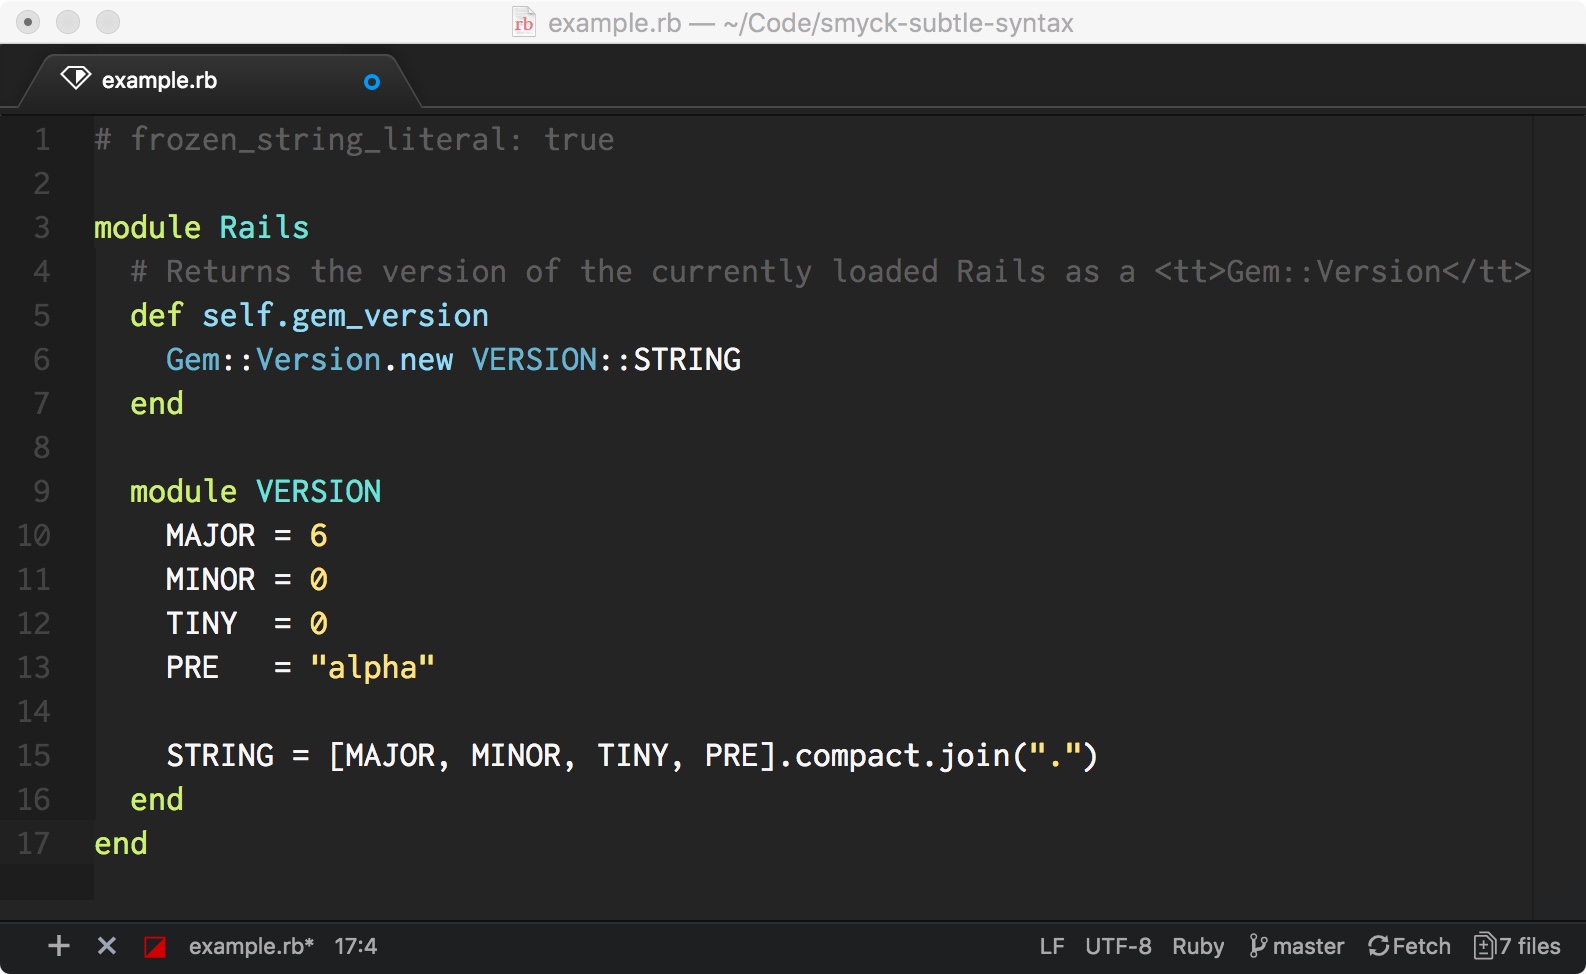Click the MINOR constant on line 11
Viewport: 1586px width, 974px height.
pos(210,579)
